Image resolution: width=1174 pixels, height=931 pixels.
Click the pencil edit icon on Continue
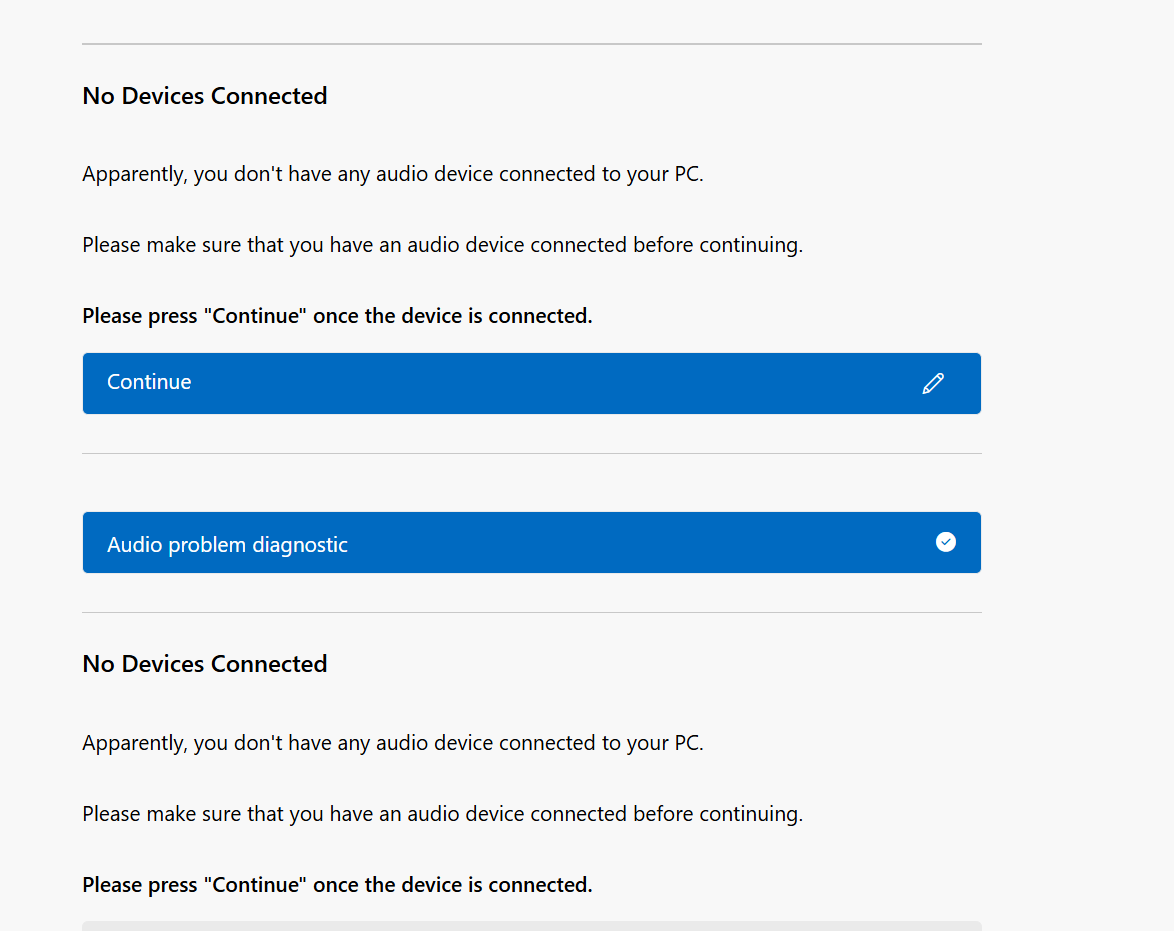(x=933, y=383)
